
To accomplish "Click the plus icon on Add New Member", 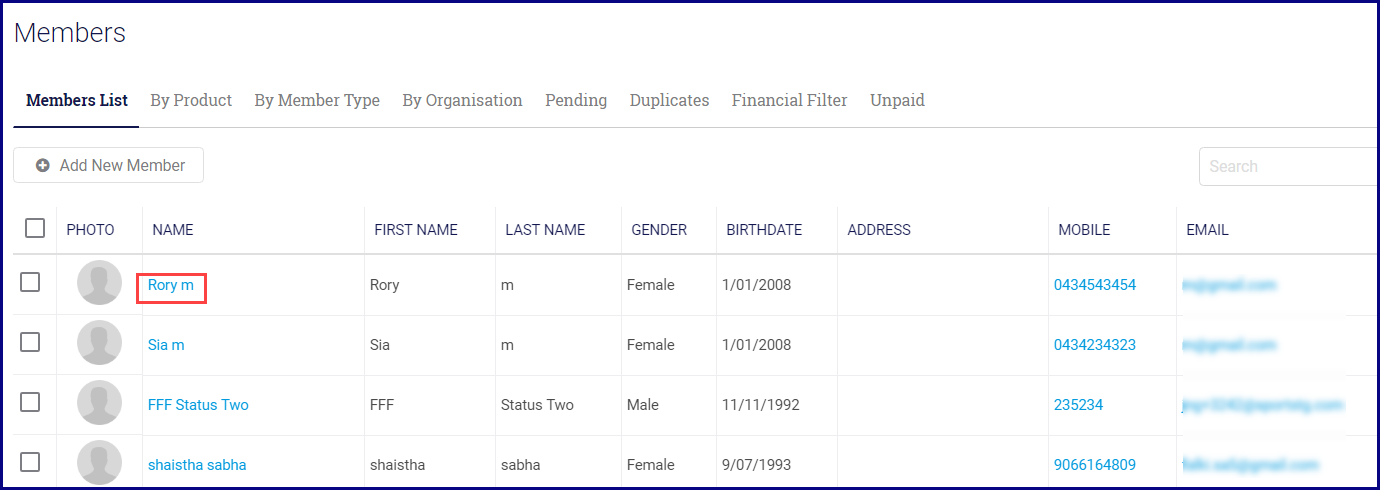I will 43,166.
